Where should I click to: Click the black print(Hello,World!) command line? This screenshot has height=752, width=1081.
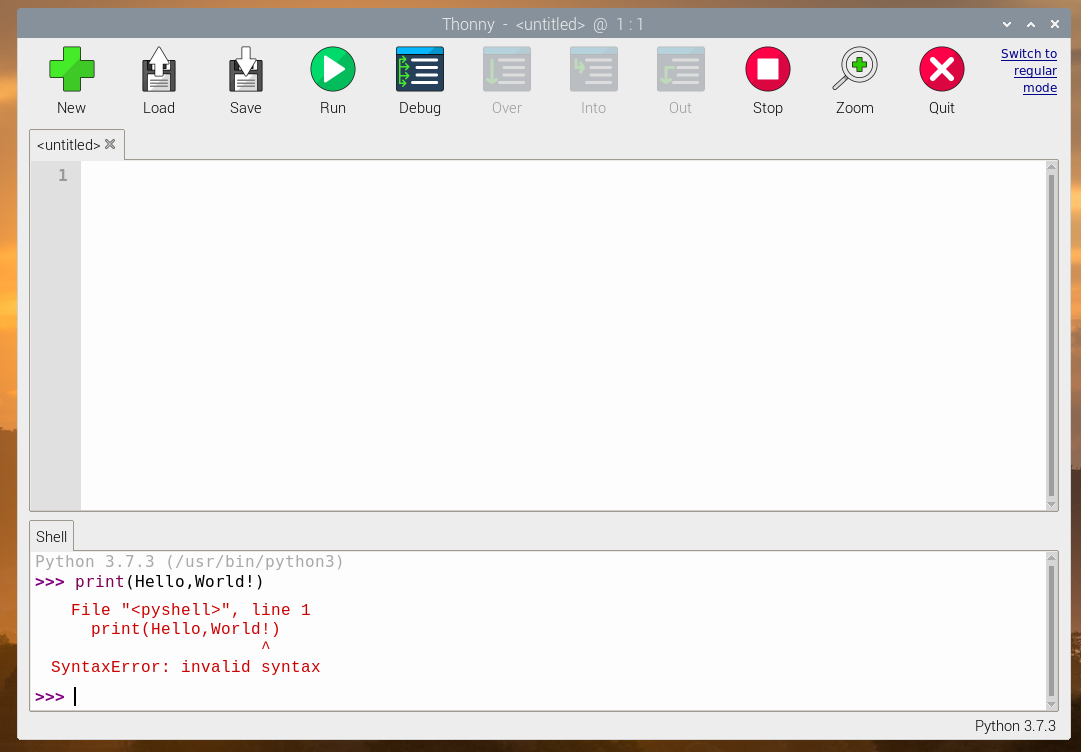pos(170,582)
